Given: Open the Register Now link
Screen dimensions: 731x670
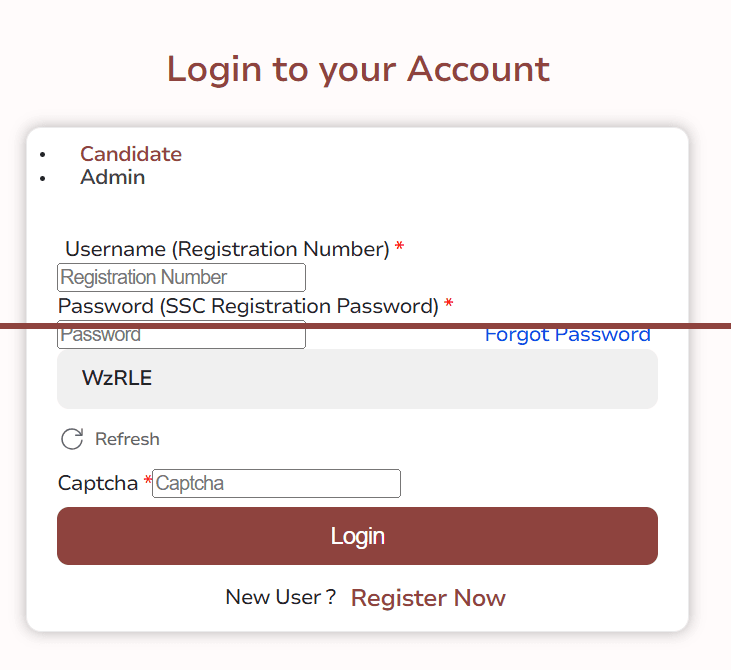Looking at the screenshot, I should click(428, 598).
